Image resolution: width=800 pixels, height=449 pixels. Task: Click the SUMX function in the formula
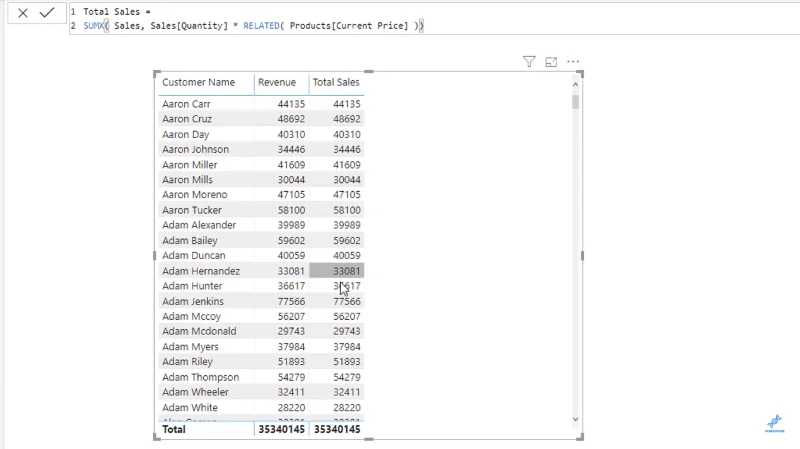93,26
